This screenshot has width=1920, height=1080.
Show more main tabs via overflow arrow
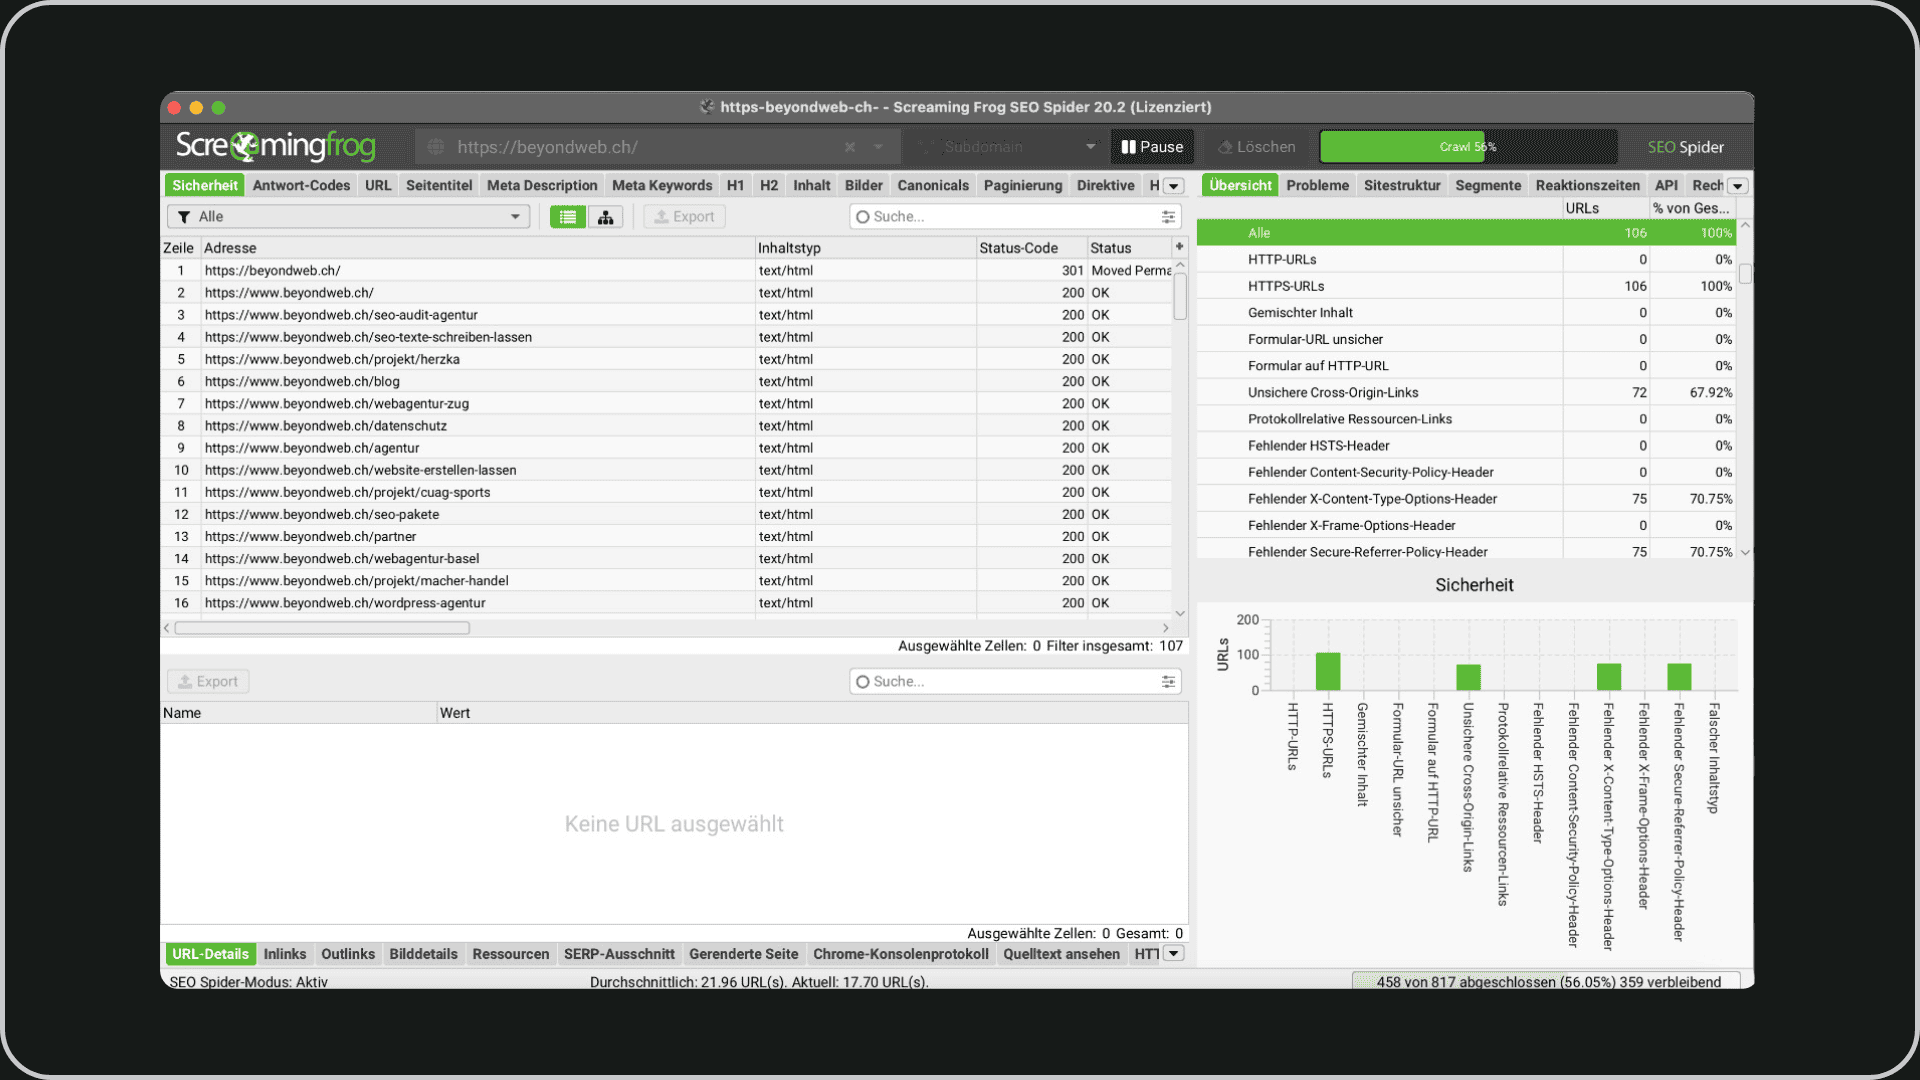1174,186
